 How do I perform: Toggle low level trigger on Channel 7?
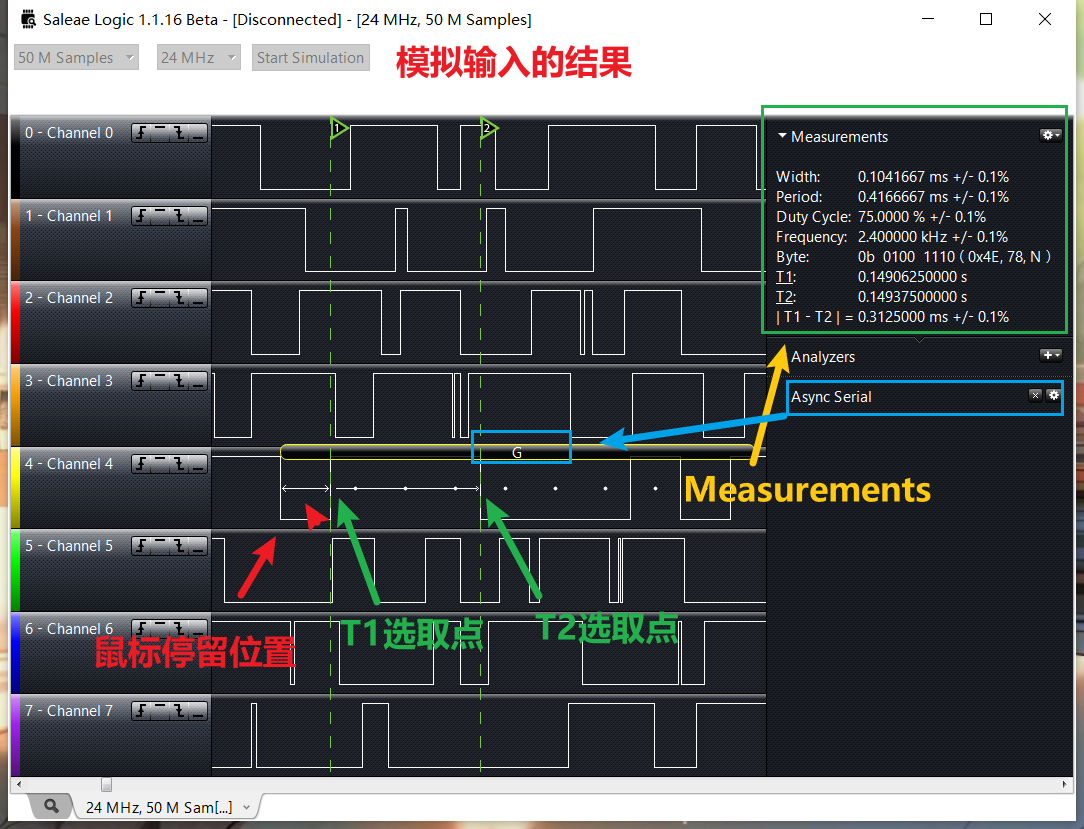tap(198, 711)
